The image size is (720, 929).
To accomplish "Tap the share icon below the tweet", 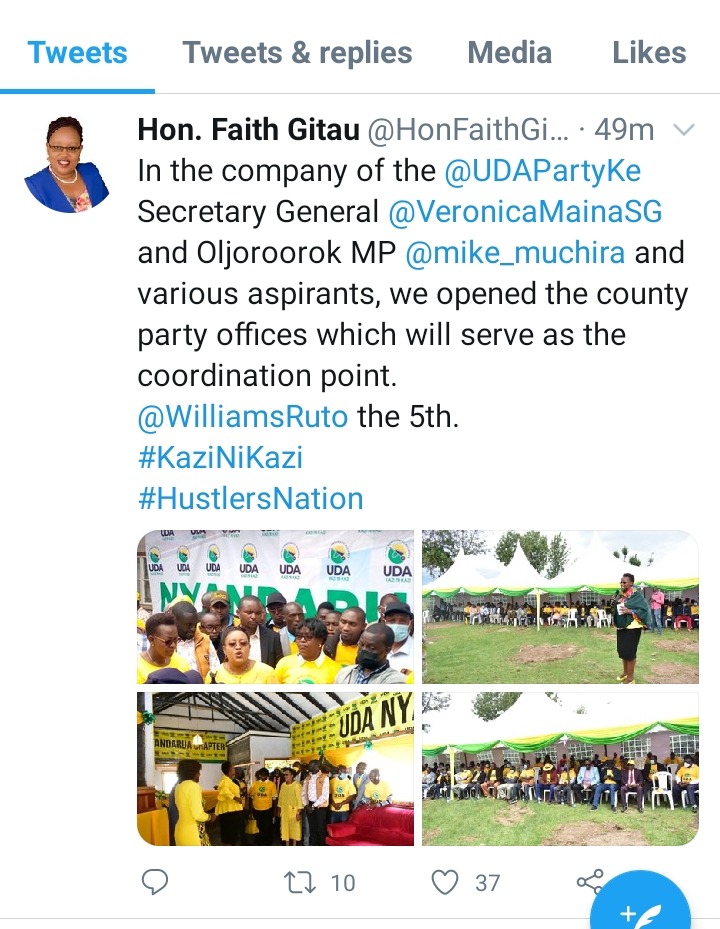I will 590,882.
